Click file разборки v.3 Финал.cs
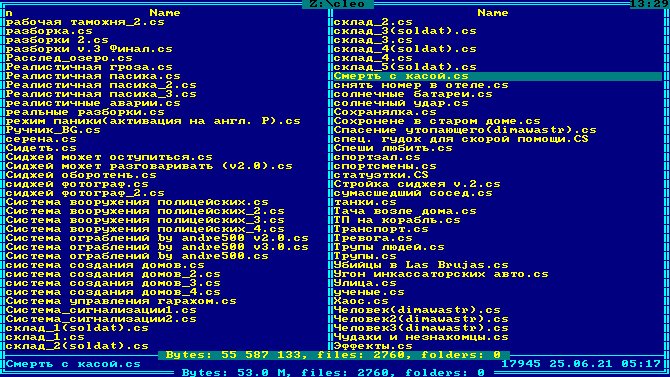The image size is (670, 377). 89,49
